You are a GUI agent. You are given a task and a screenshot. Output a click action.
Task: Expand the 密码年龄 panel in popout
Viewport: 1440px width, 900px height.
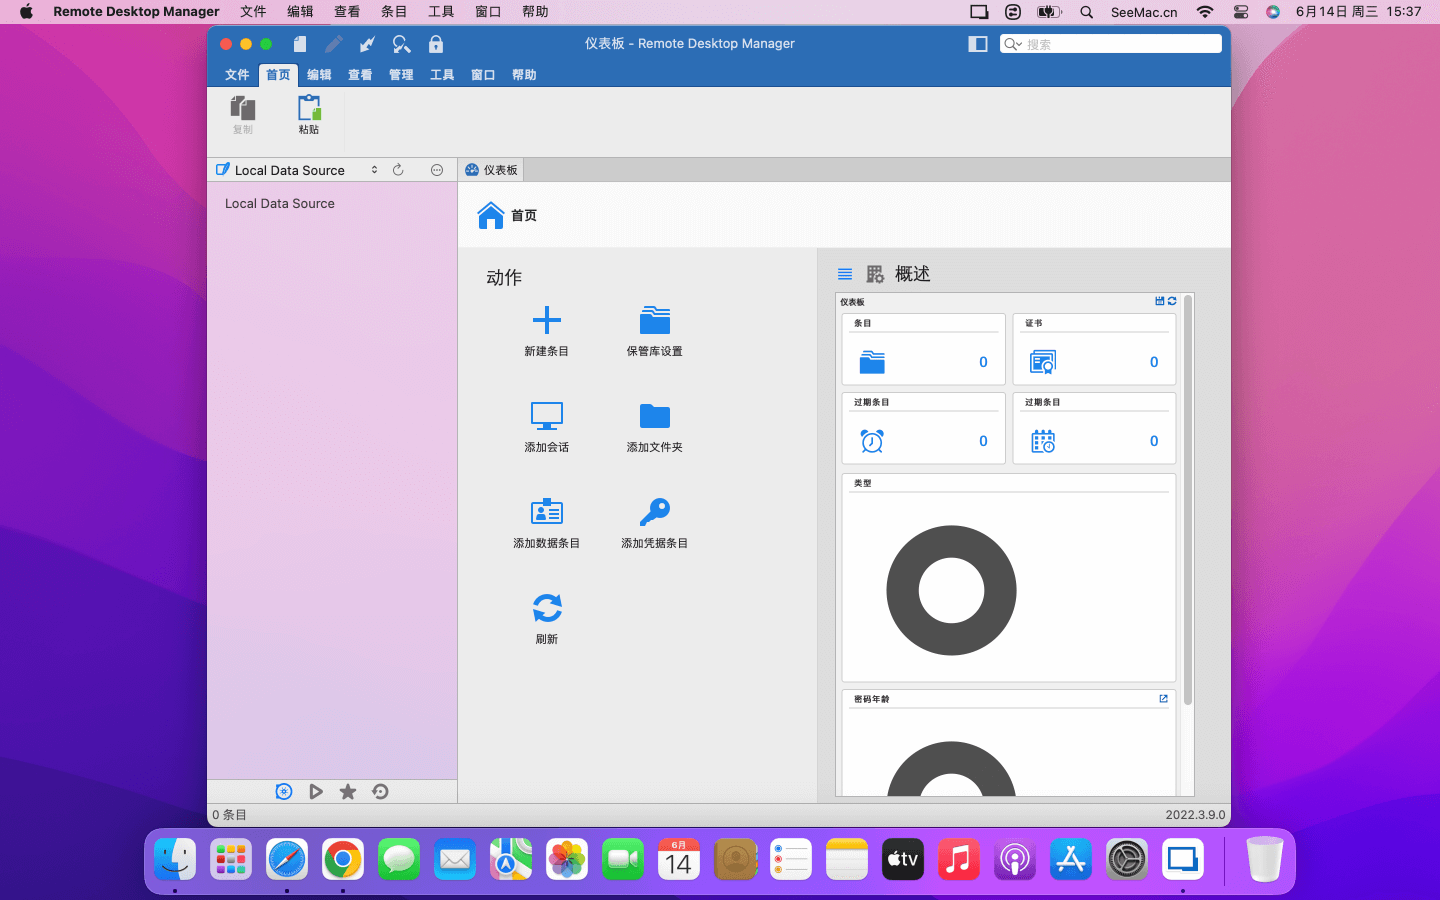click(x=1163, y=699)
